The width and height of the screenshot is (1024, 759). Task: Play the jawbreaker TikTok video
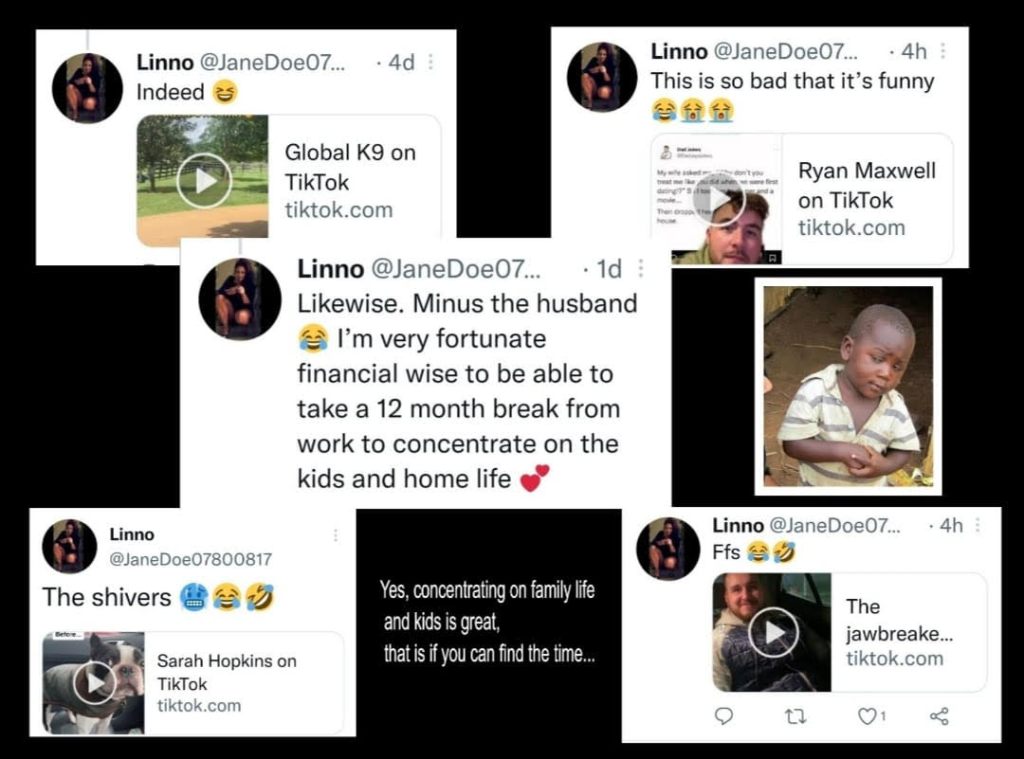(773, 632)
